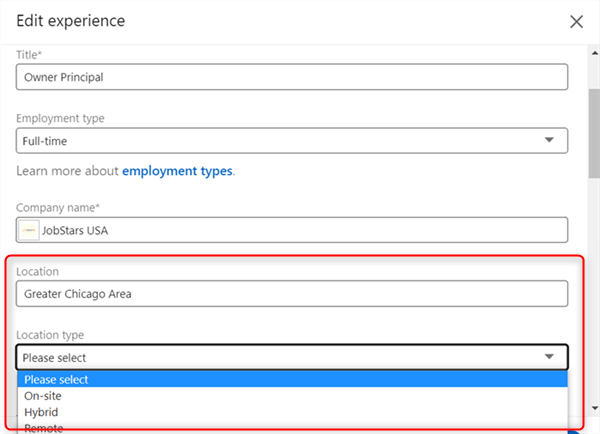
Task: Click the Location type field label
Action: [49, 335]
